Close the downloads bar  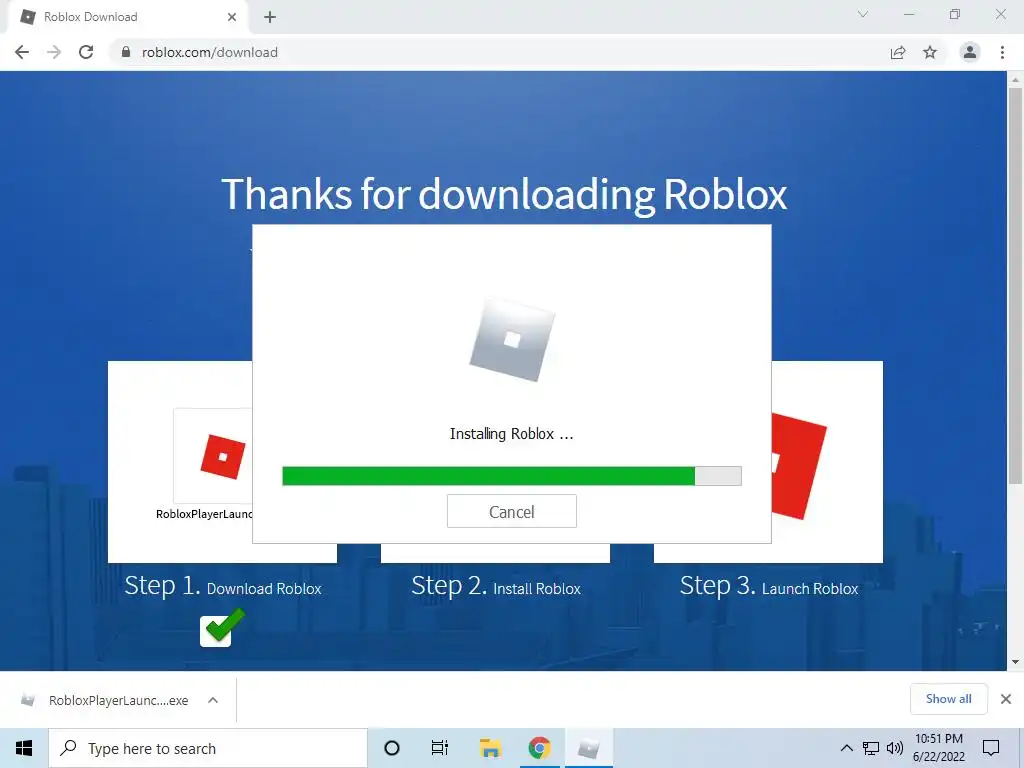coord(1006,699)
